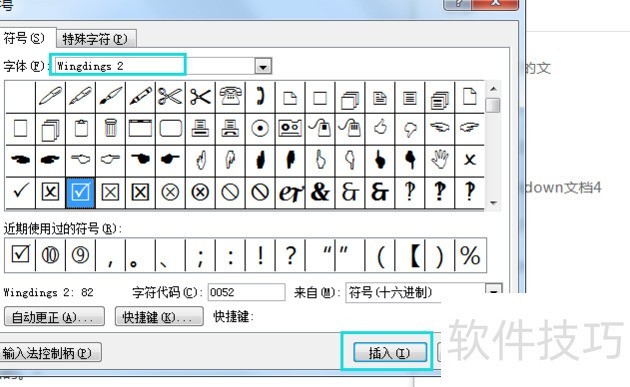Select the thumbs up hand symbol
The width and height of the screenshot is (630, 387).
click(380, 128)
